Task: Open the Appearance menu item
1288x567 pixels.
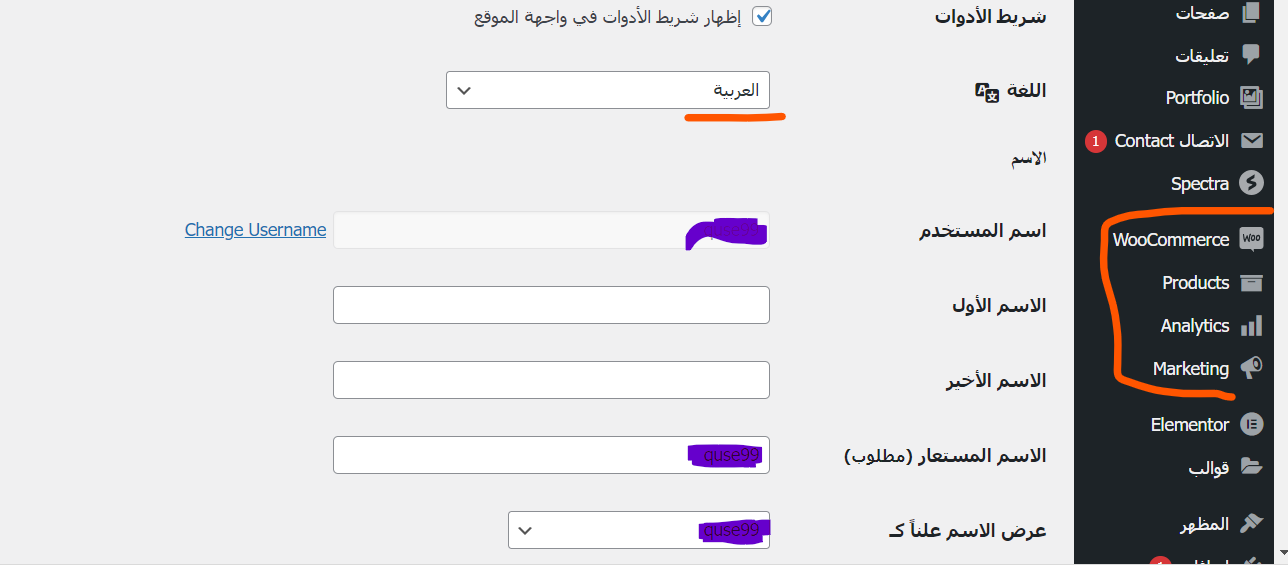Action: (1205, 524)
